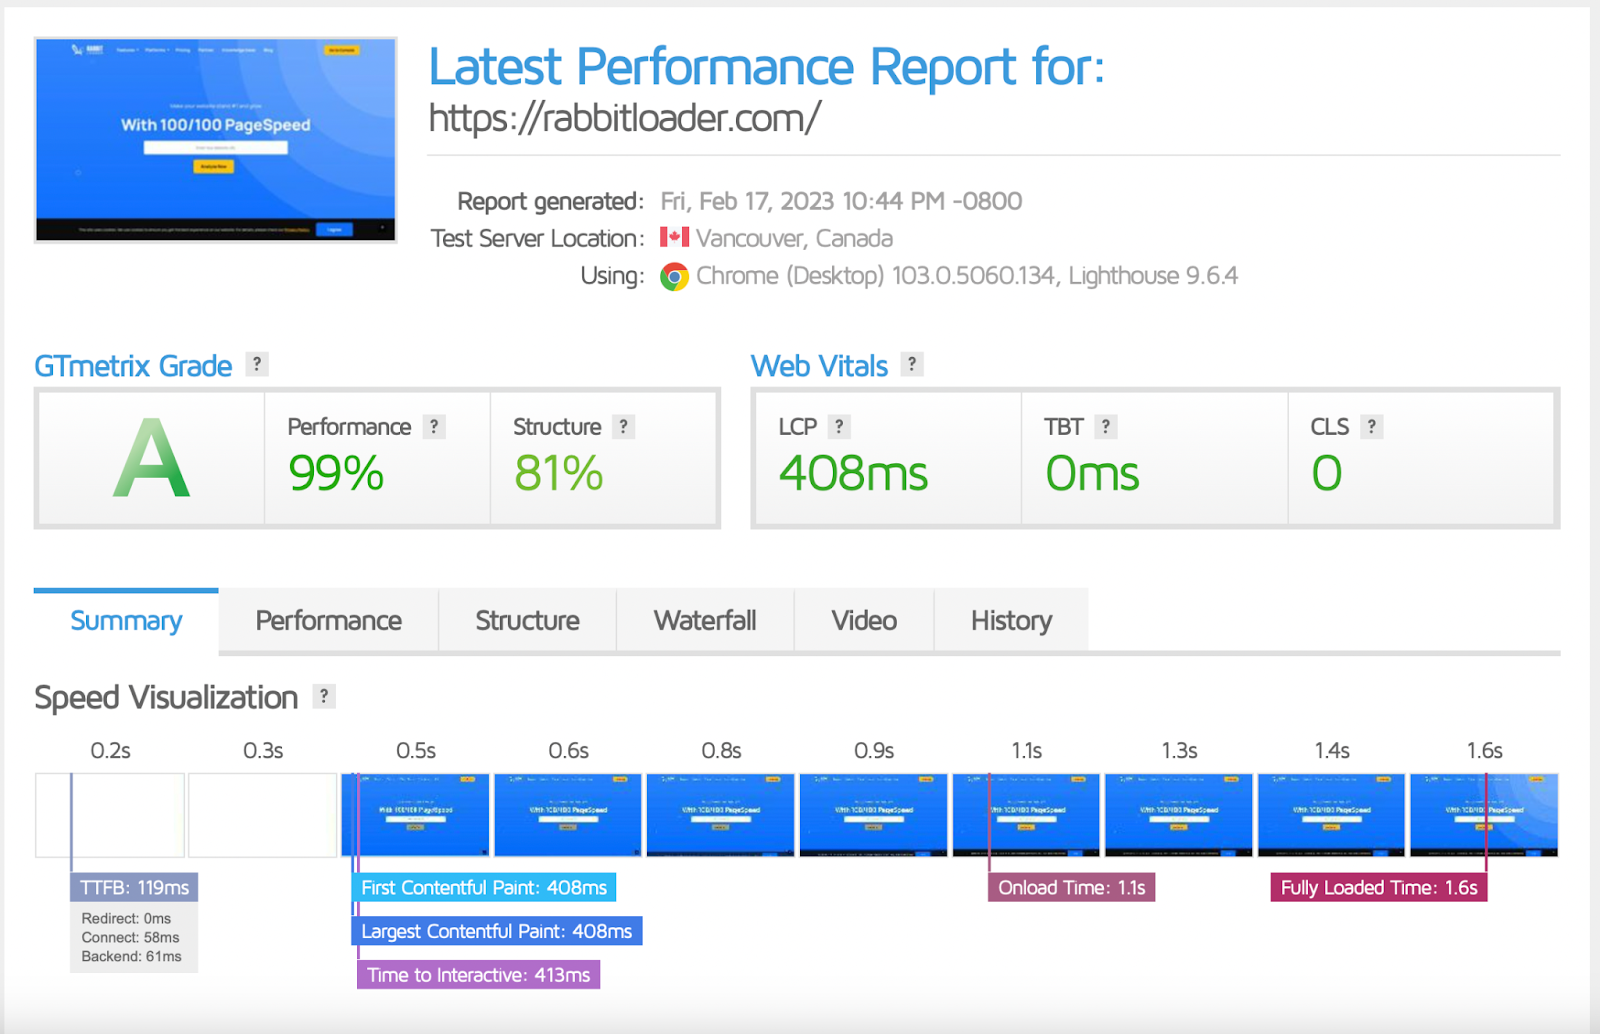The image size is (1600, 1034).
Task: Click the Performance score help icon
Action: pos(434,426)
